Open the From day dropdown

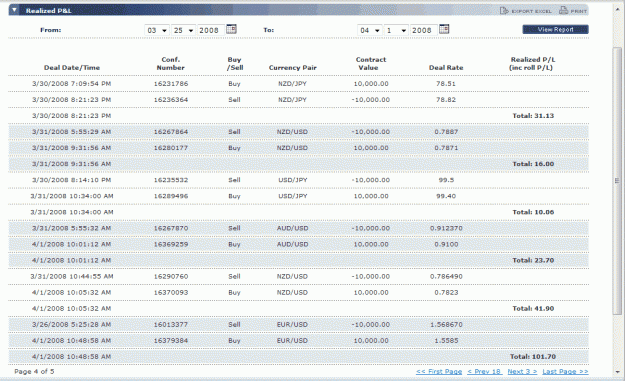tap(183, 30)
